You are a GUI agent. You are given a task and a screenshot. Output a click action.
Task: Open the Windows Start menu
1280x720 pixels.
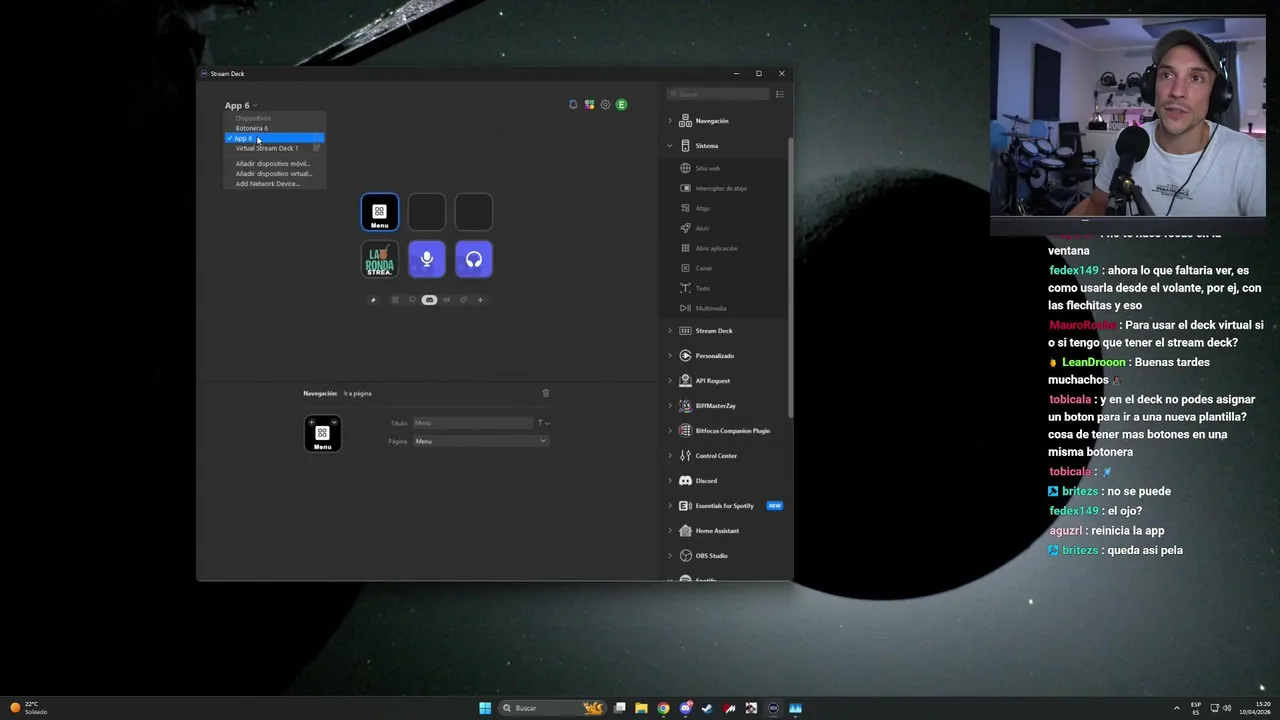click(x=485, y=708)
